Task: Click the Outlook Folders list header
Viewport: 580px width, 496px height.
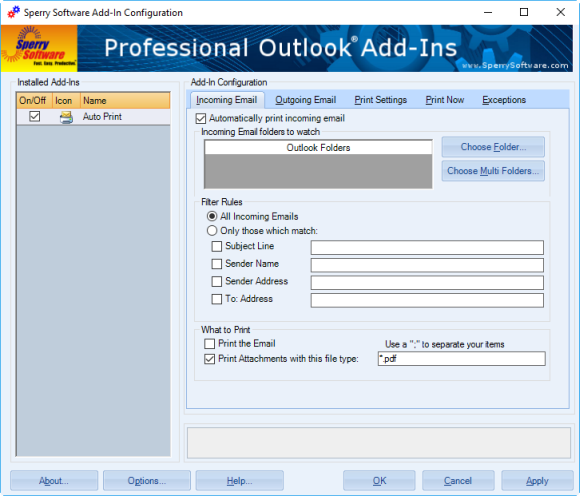Action: [x=318, y=148]
